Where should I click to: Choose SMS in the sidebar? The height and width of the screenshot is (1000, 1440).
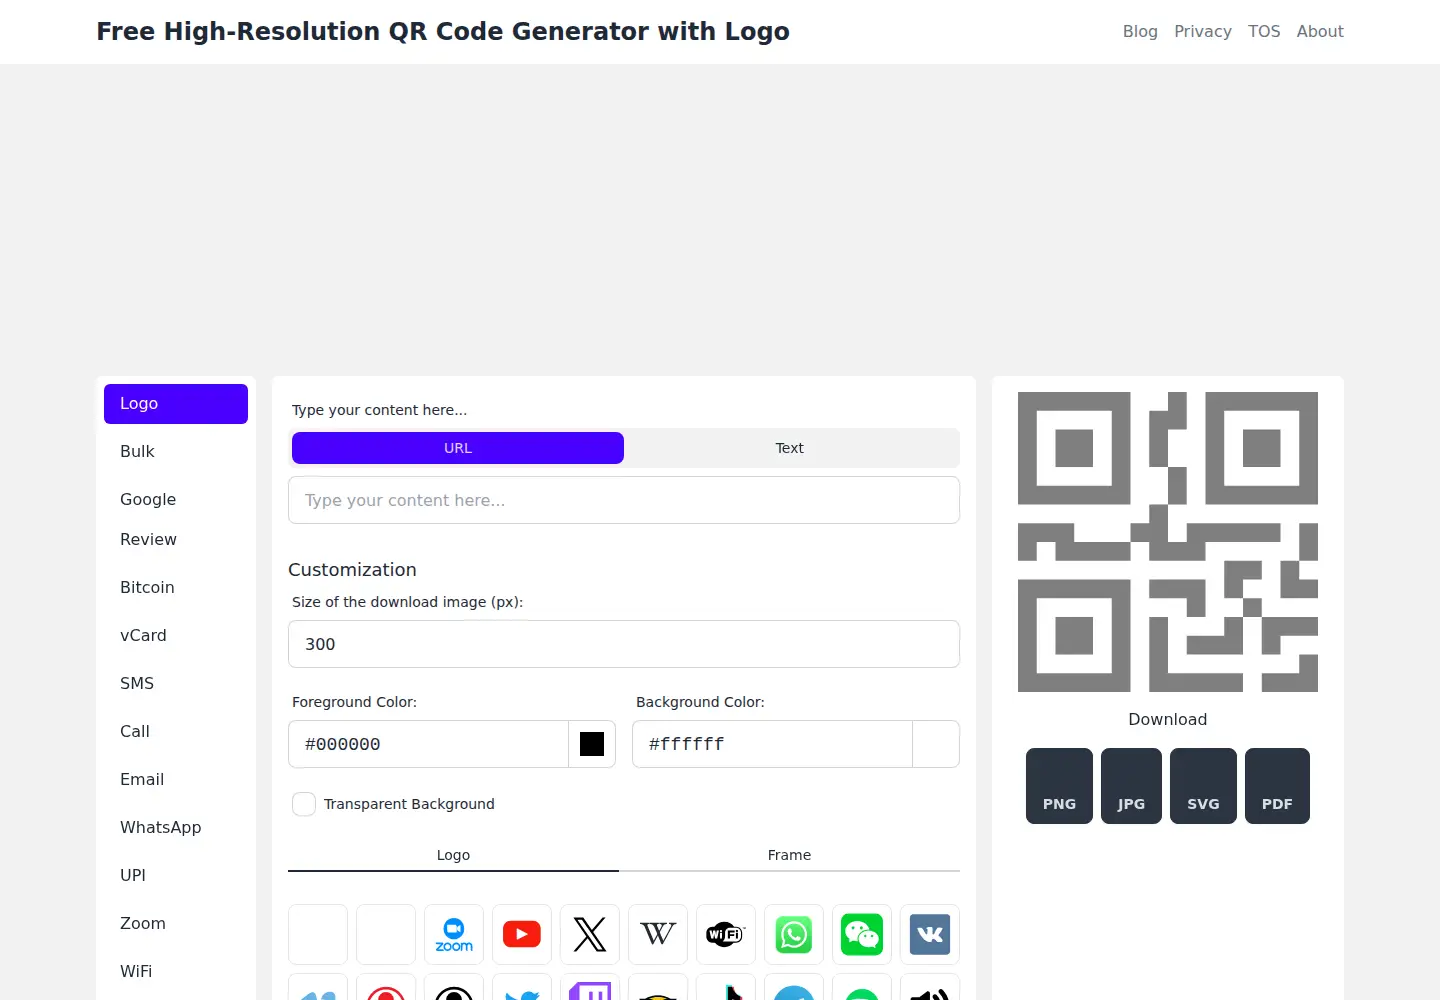point(176,684)
